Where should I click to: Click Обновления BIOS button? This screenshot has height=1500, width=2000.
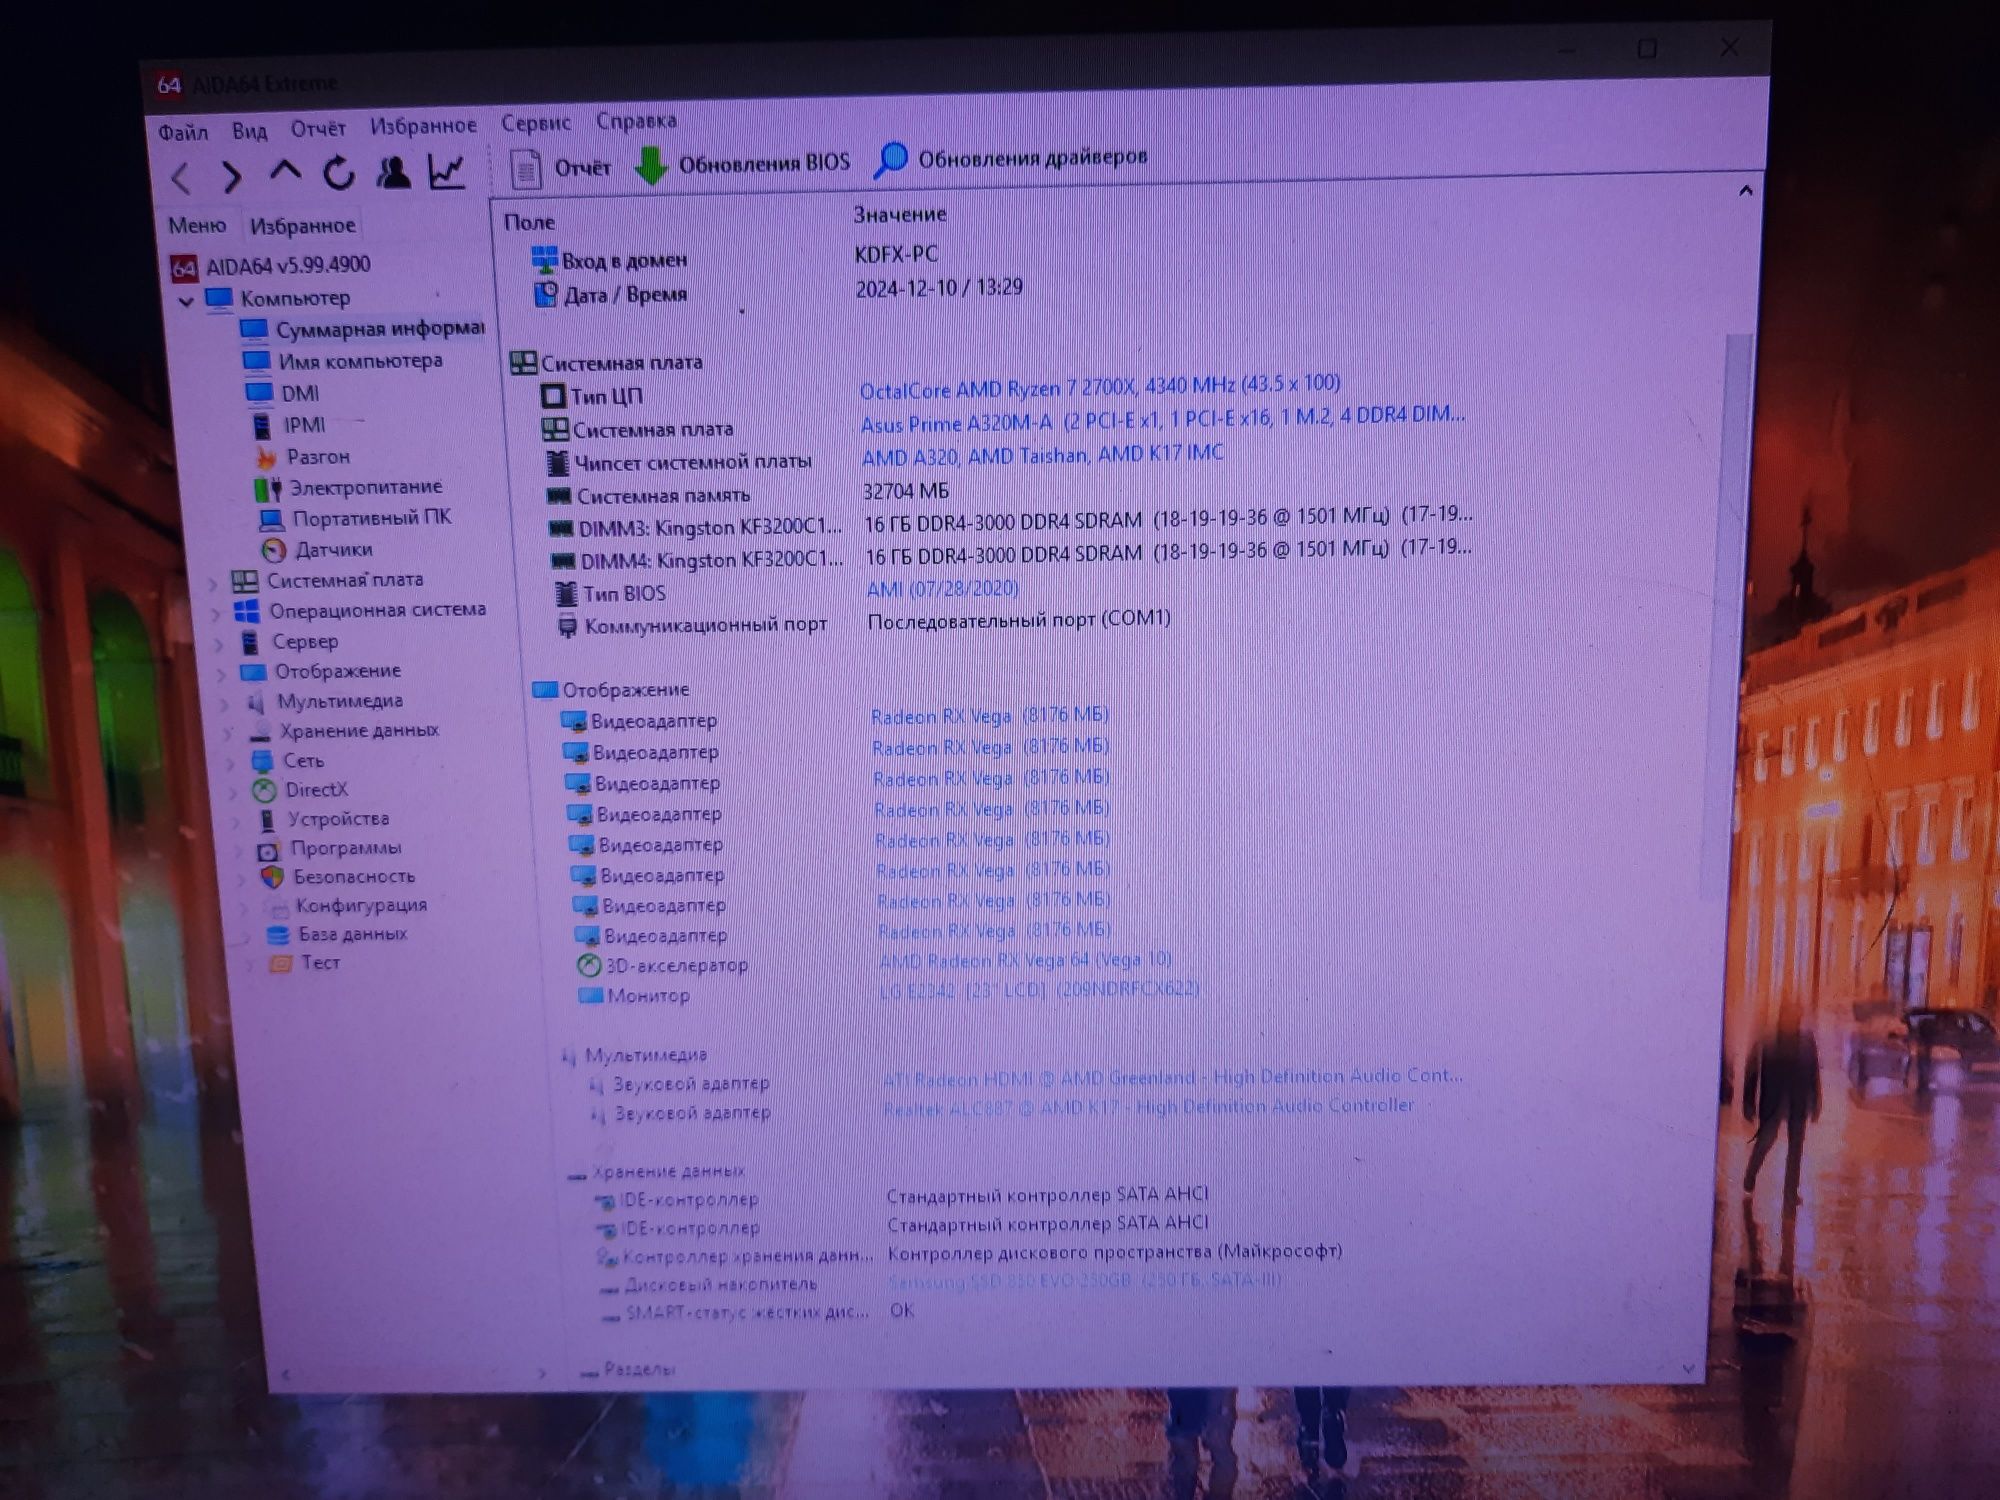tap(742, 164)
